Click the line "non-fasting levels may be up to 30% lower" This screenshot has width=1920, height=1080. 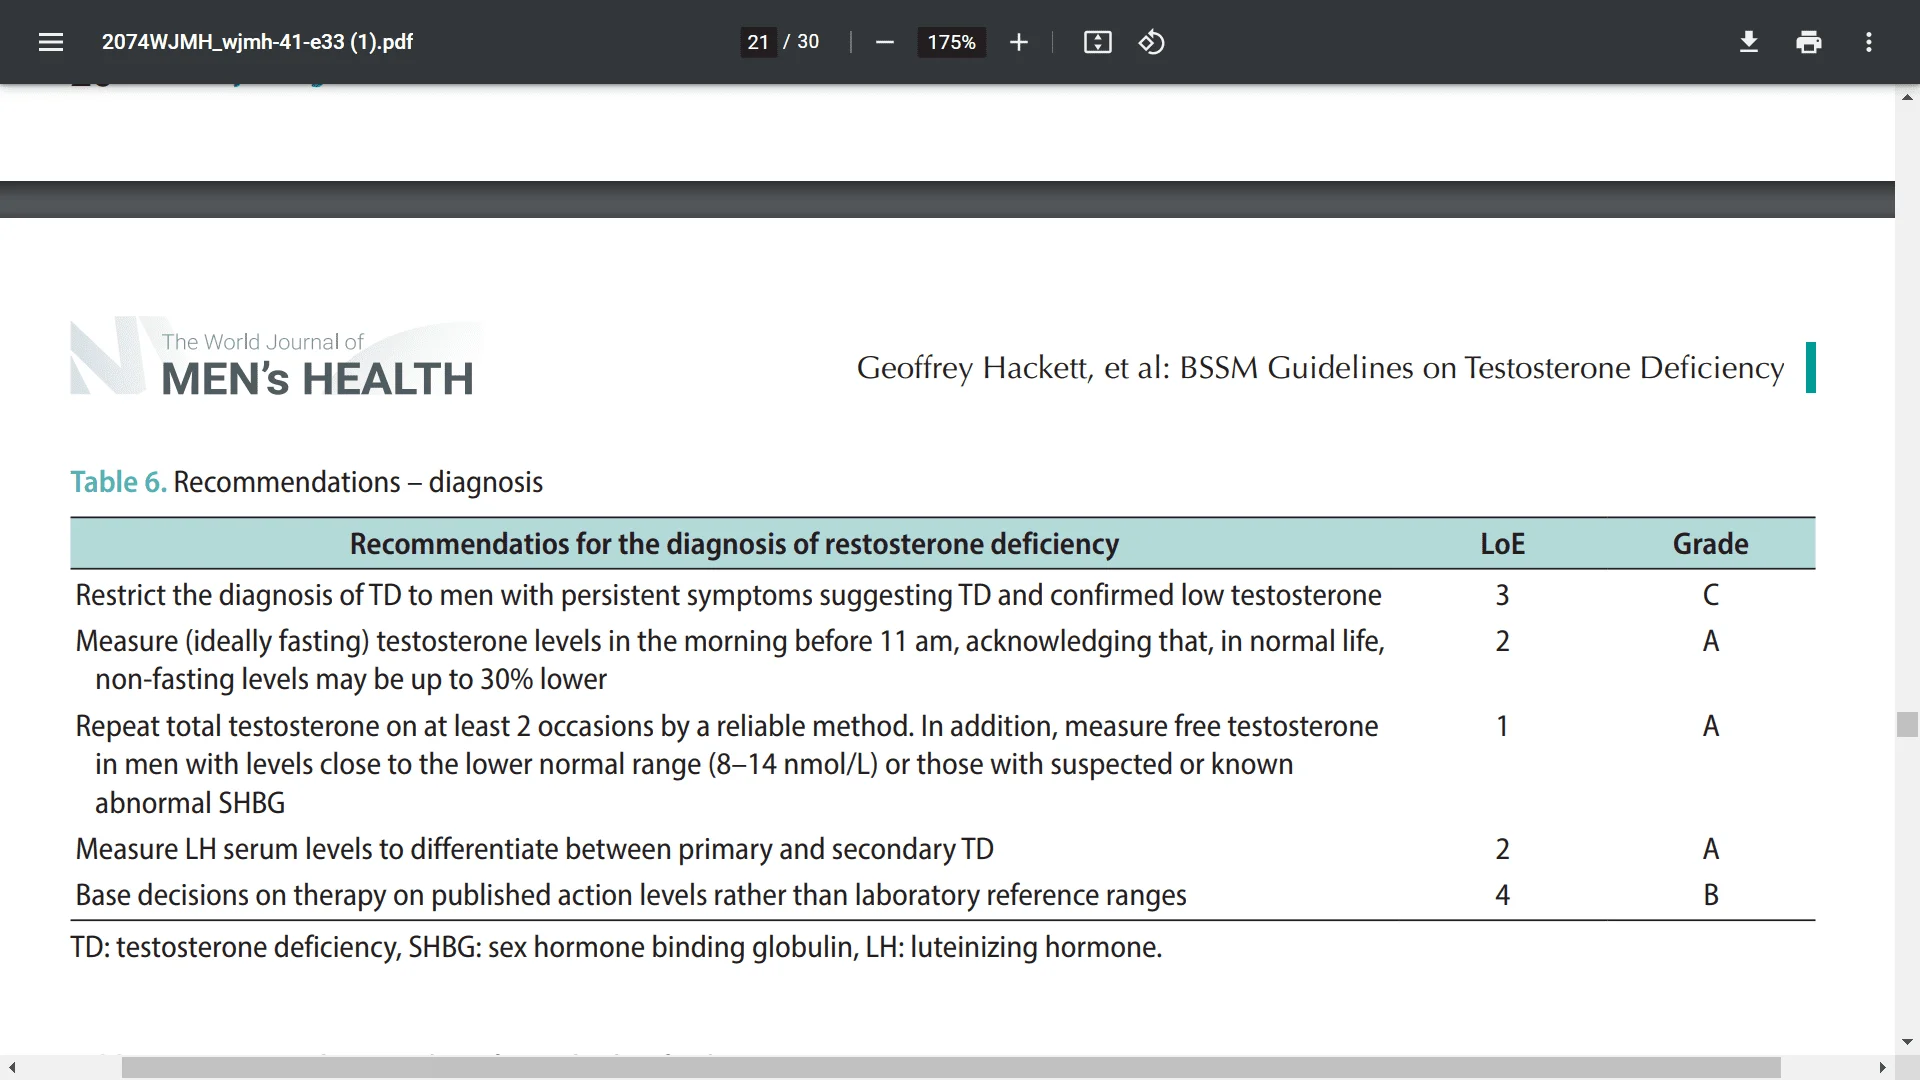tap(351, 679)
